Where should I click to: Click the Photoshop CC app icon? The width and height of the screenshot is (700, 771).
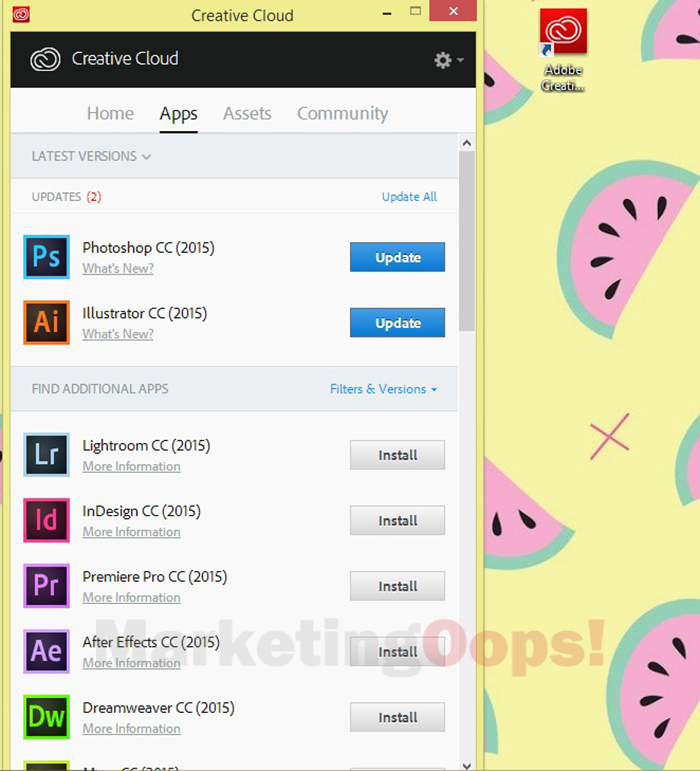tap(46, 257)
